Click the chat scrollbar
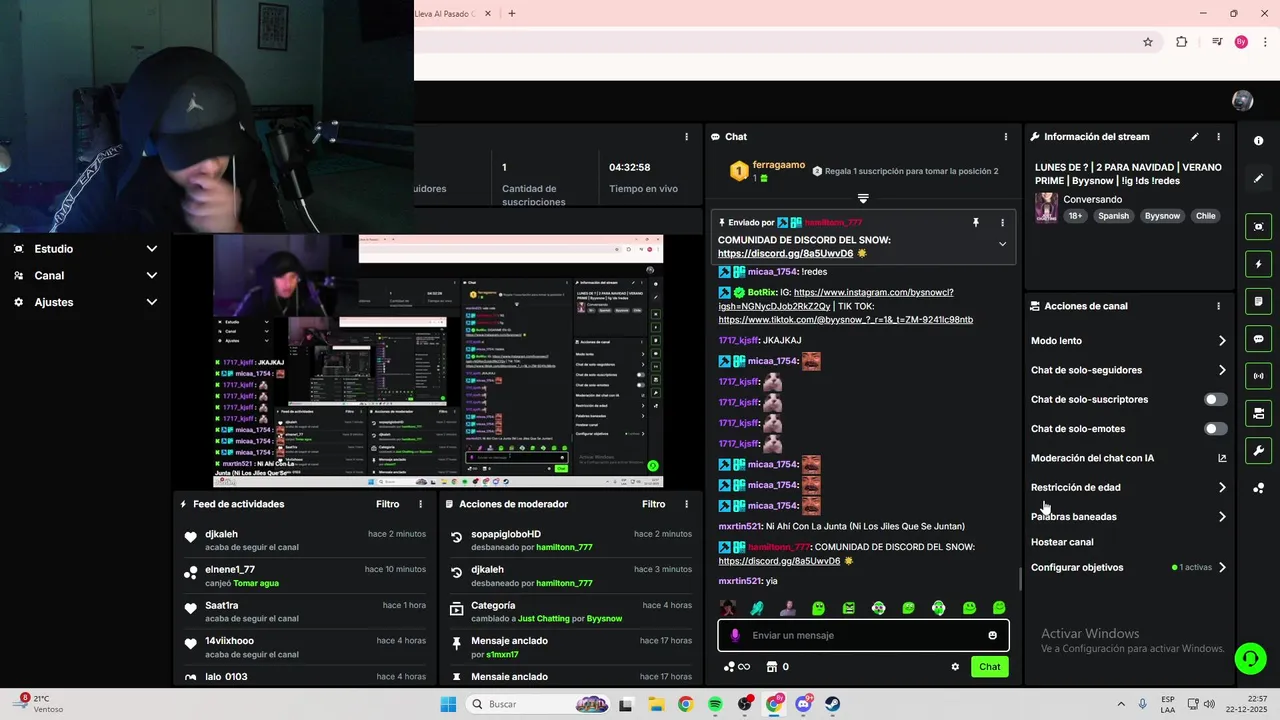1280x720 pixels. 1019,578
